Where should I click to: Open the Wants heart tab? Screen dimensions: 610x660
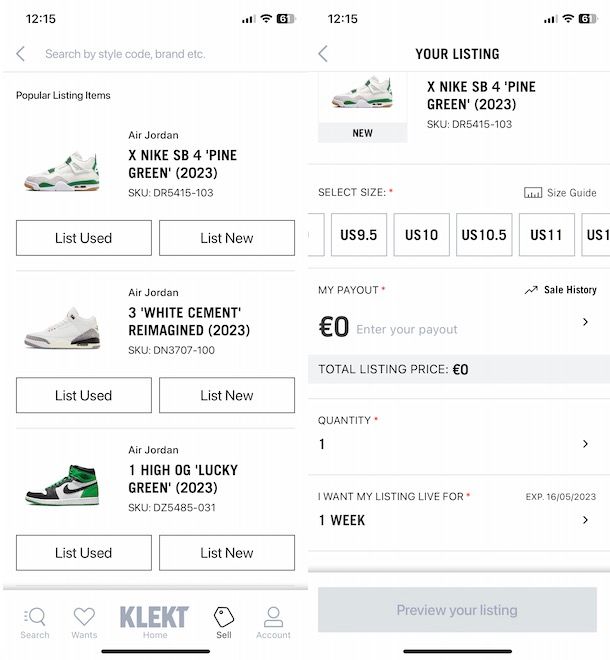pos(84,620)
